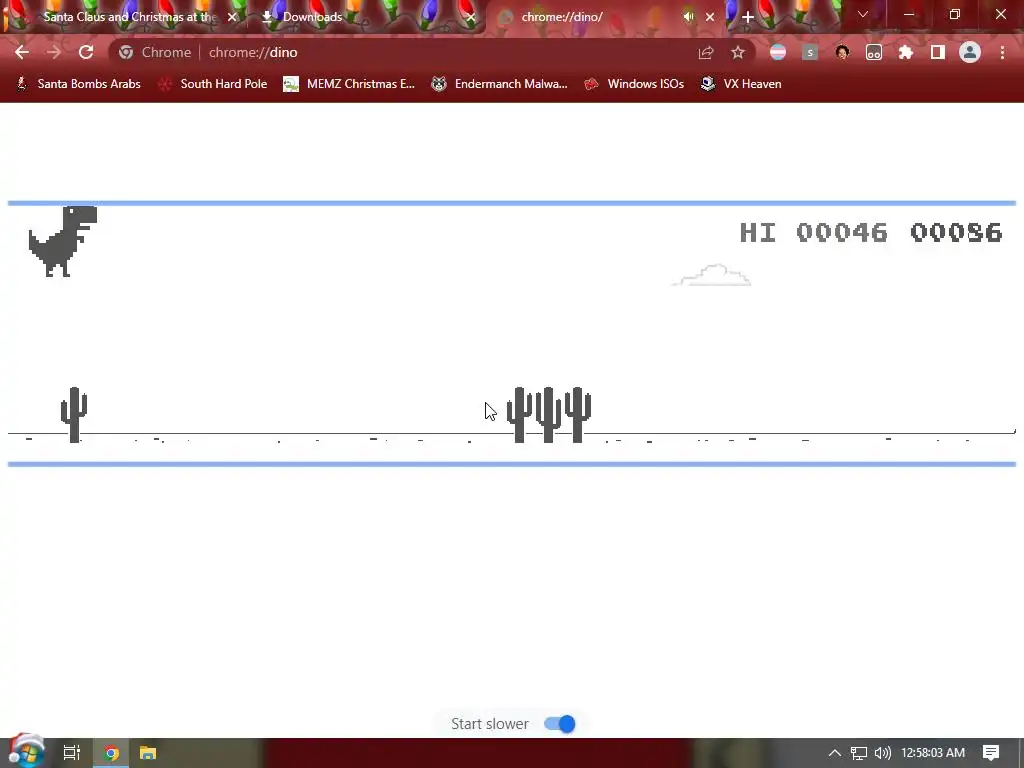The width and height of the screenshot is (1024, 768).
Task: Click the Start slower label
Action: pos(490,724)
